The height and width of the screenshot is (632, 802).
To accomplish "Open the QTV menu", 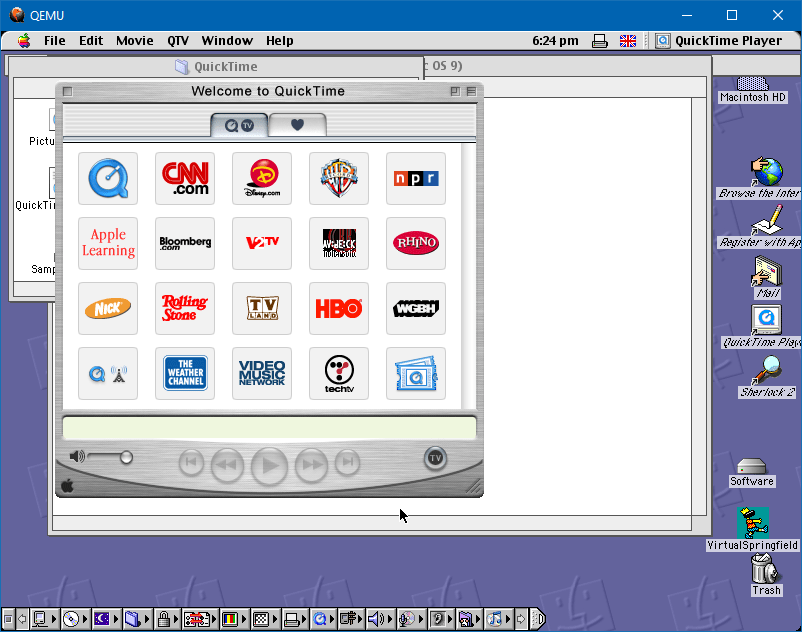I will tap(178, 41).
